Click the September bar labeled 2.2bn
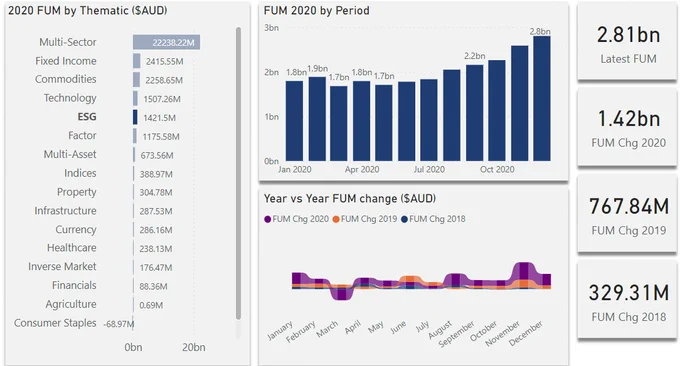 click(x=475, y=113)
